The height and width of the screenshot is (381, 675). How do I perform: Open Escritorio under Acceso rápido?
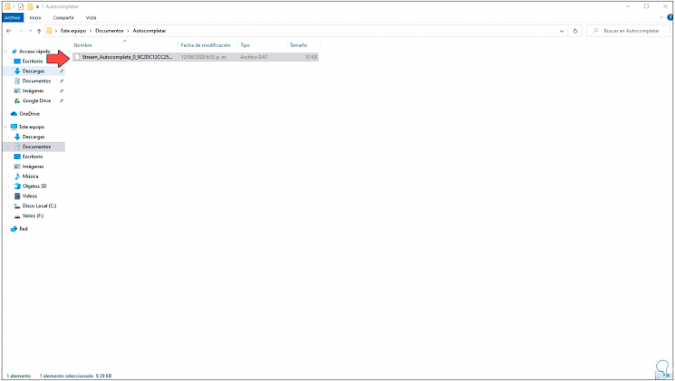coord(33,61)
